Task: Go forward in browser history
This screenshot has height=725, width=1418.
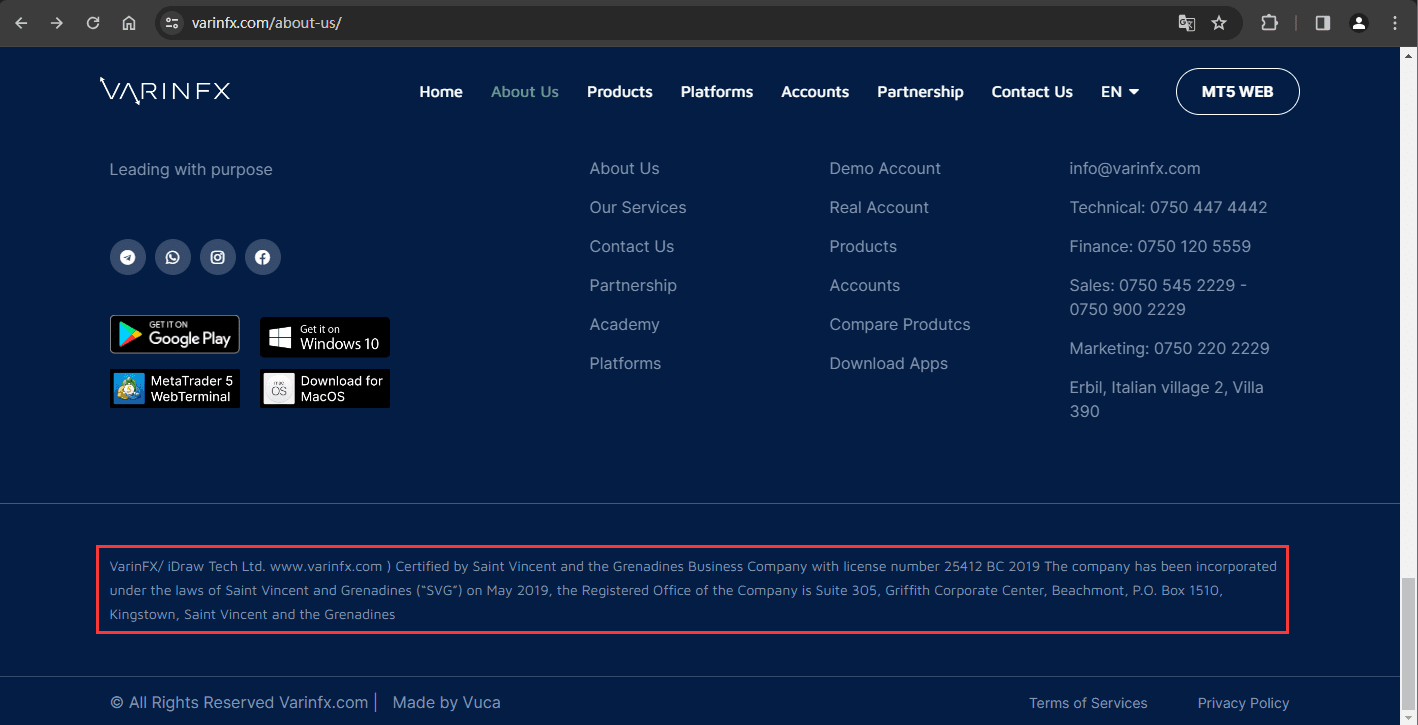Action: [57, 23]
